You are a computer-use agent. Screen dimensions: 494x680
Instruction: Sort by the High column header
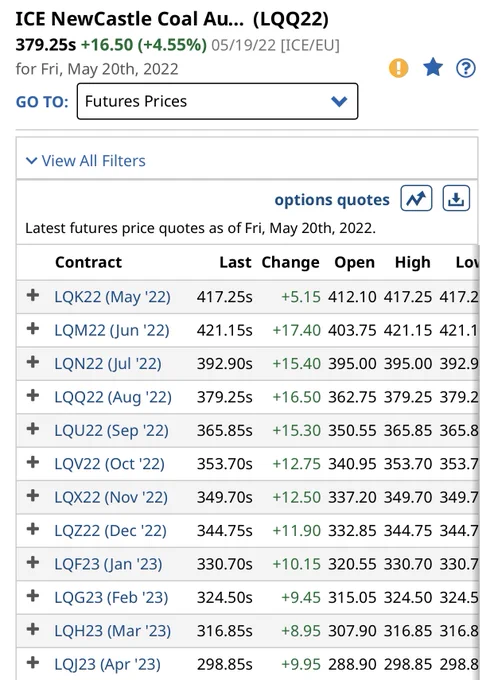(412, 262)
